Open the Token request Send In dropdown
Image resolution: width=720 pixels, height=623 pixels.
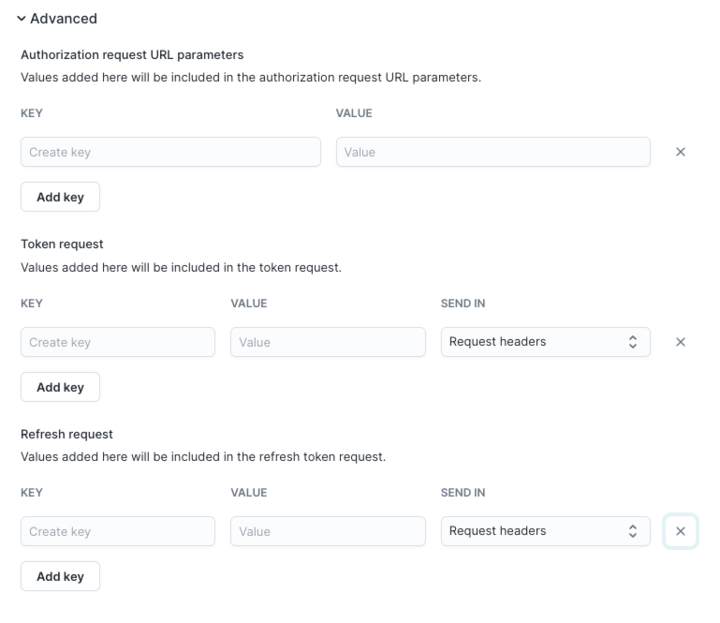click(545, 342)
